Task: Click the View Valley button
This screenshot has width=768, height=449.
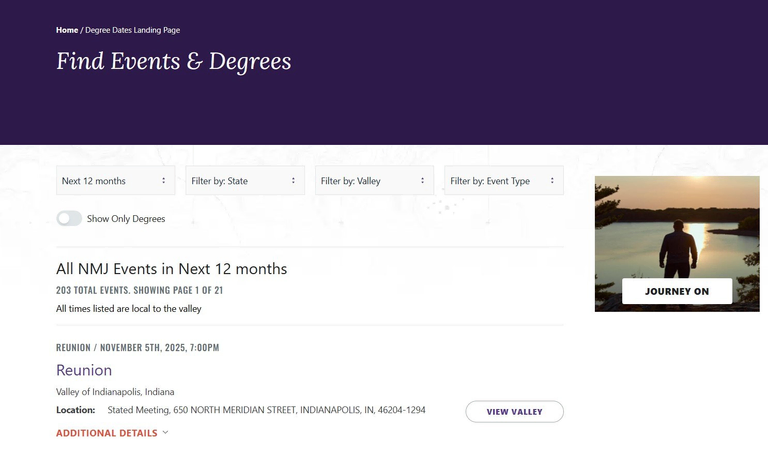Action: (x=514, y=412)
